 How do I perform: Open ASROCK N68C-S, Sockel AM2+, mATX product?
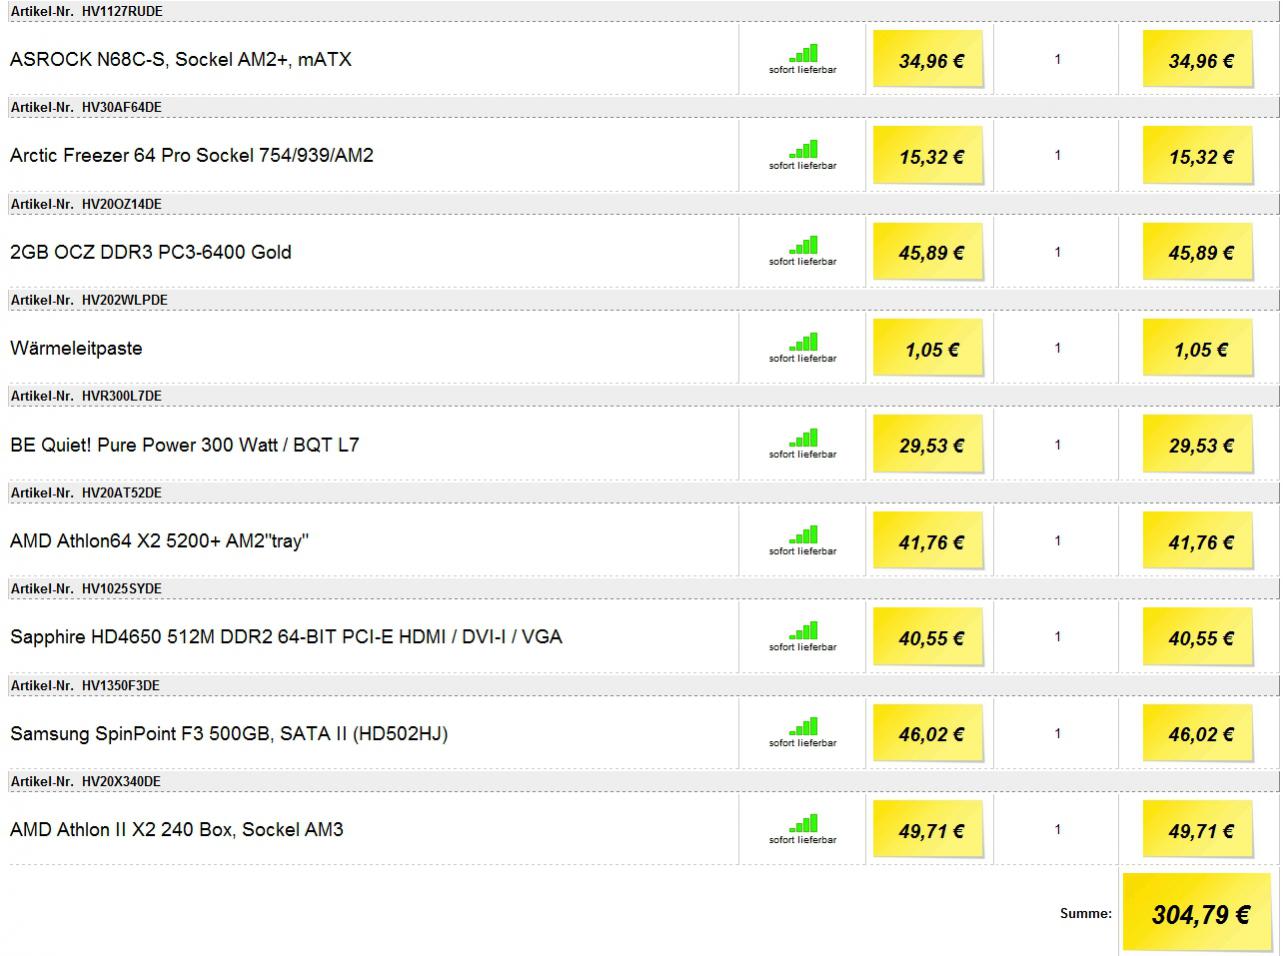[181, 59]
